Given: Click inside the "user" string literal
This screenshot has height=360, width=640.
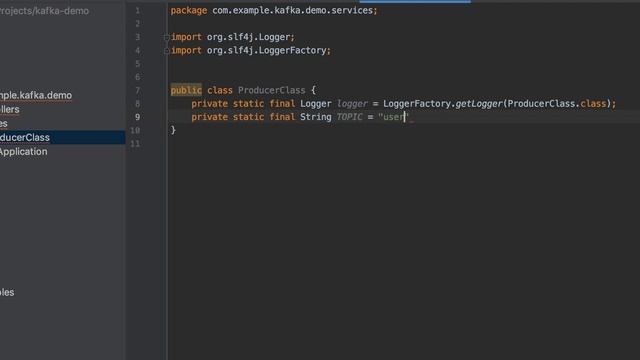Looking at the screenshot, I should point(393,117).
